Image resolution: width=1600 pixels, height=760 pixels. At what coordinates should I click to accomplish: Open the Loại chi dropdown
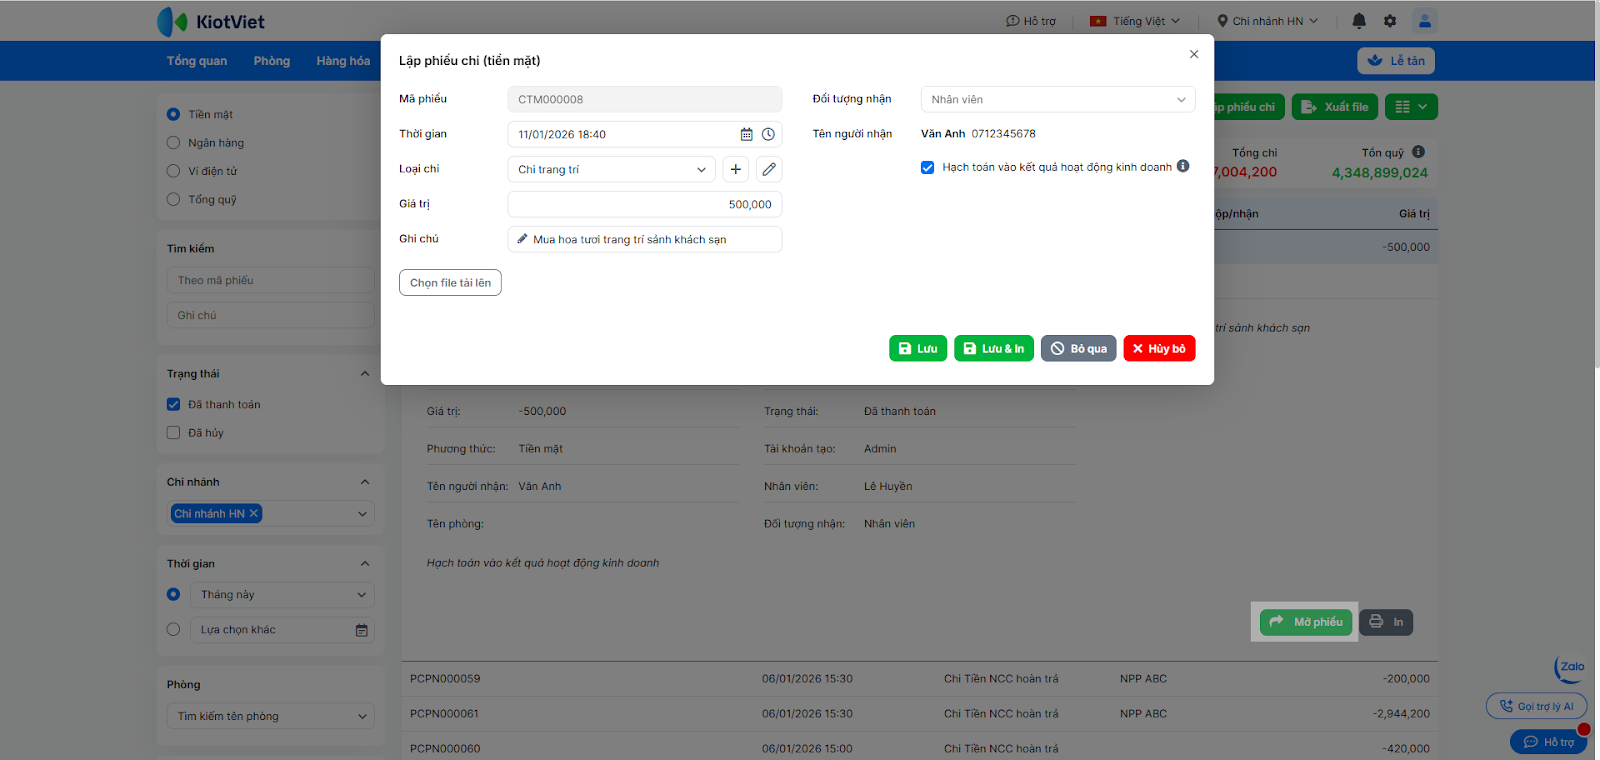pyautogui.click(x=611, y=169)
